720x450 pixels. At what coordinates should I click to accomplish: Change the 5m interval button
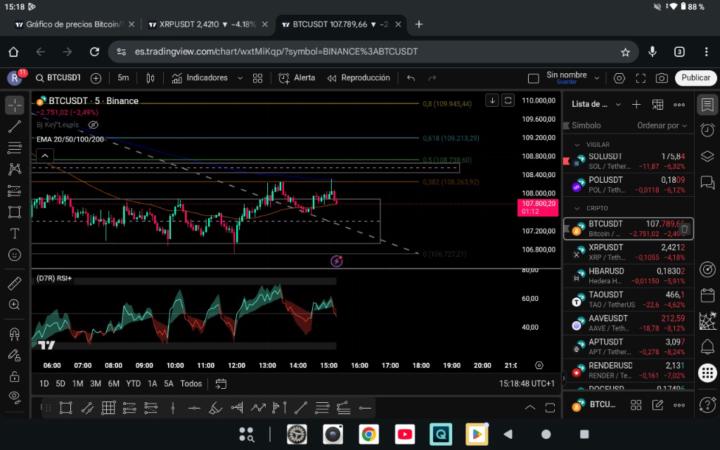click(123, 77)
